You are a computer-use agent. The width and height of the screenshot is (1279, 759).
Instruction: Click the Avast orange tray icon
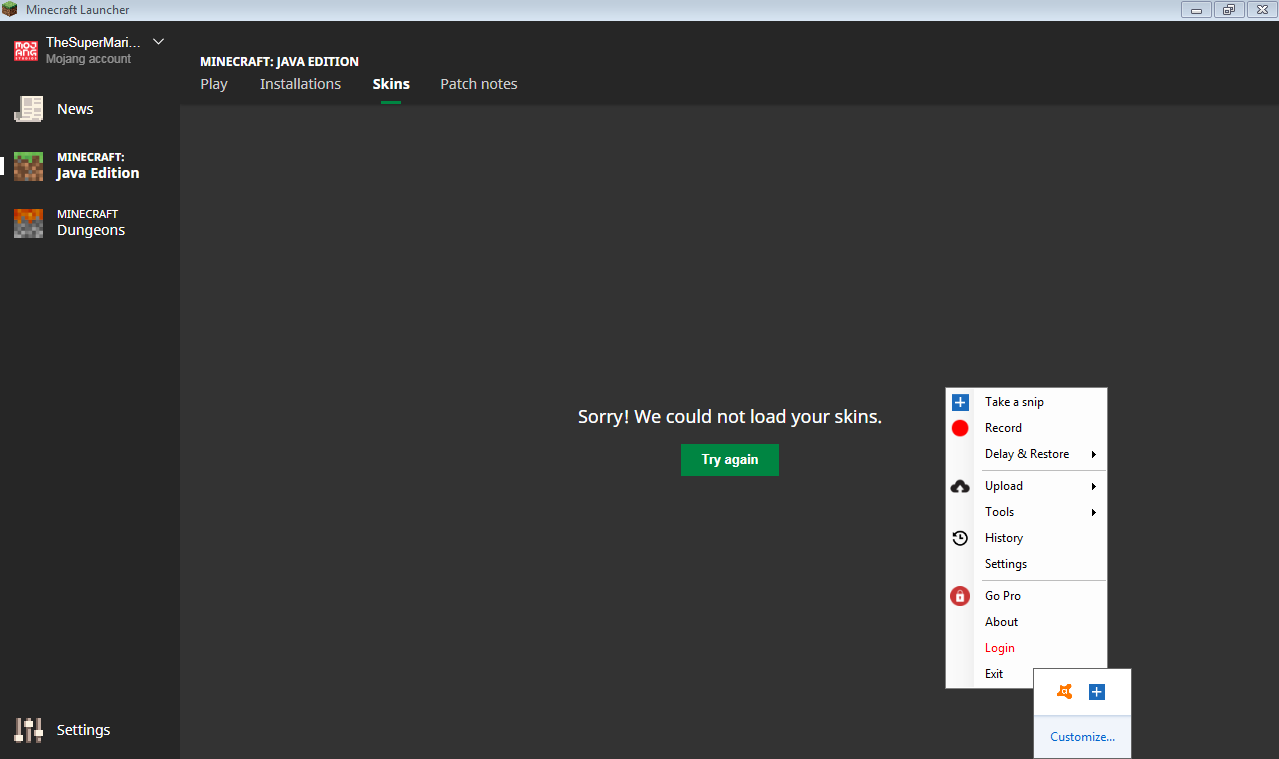coord(1065,692)
